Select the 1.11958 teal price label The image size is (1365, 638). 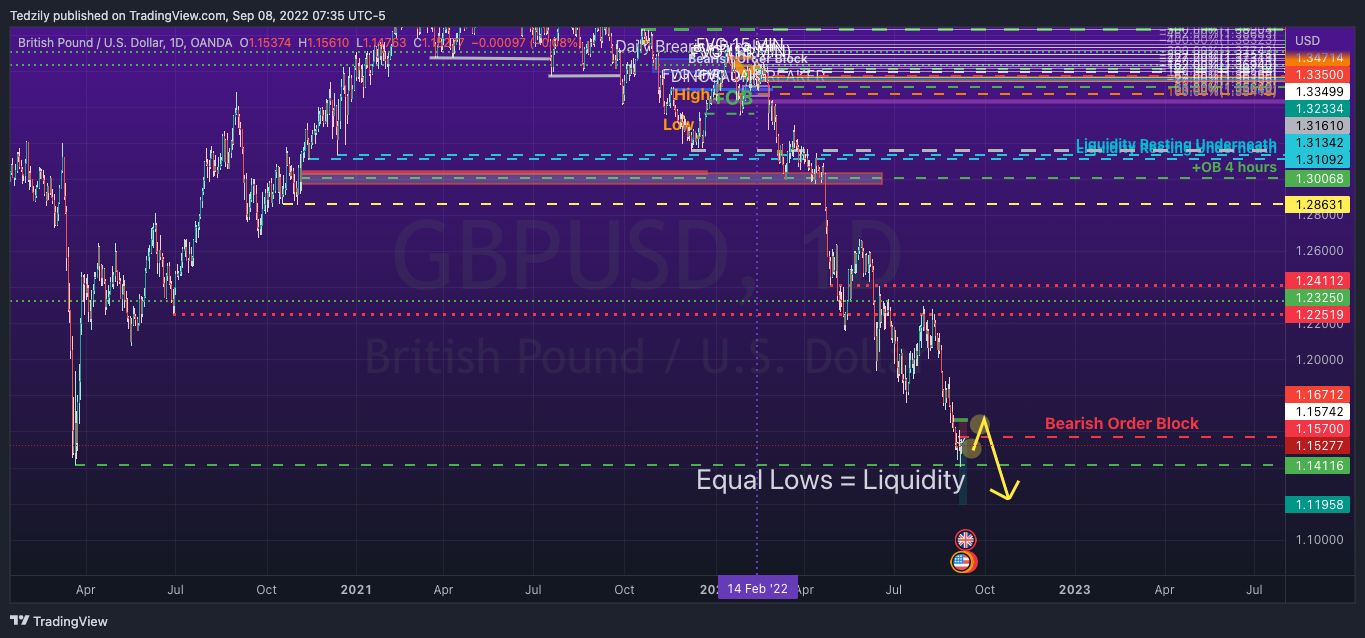point(1318,505)
